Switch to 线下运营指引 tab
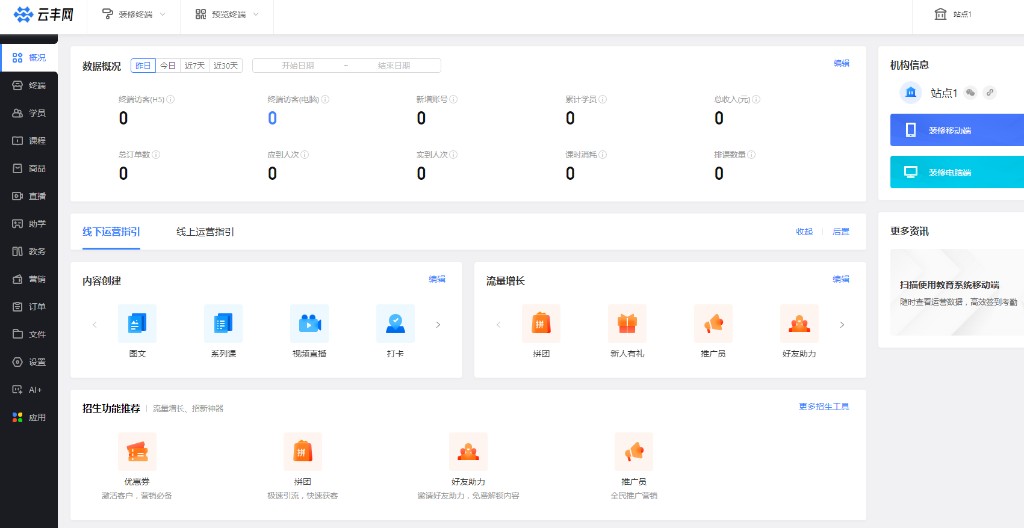The height and width of the screenshot is (528, 1024). coord(111,231)
